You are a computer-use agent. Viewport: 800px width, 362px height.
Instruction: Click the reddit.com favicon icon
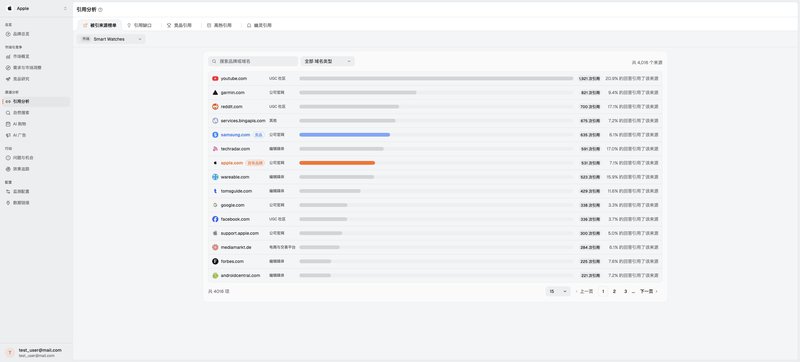point(215,107)
